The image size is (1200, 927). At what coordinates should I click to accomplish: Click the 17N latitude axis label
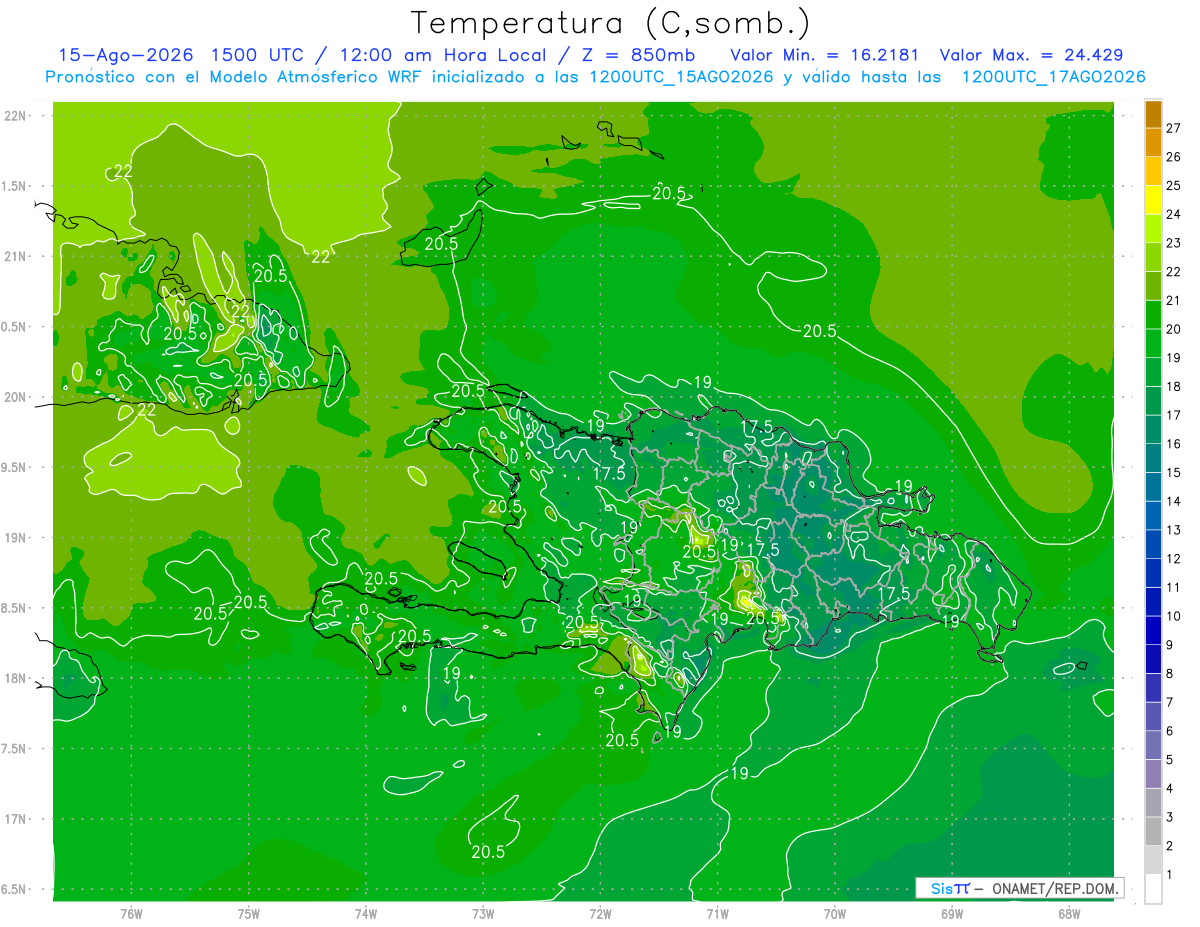tap(14, 819)
